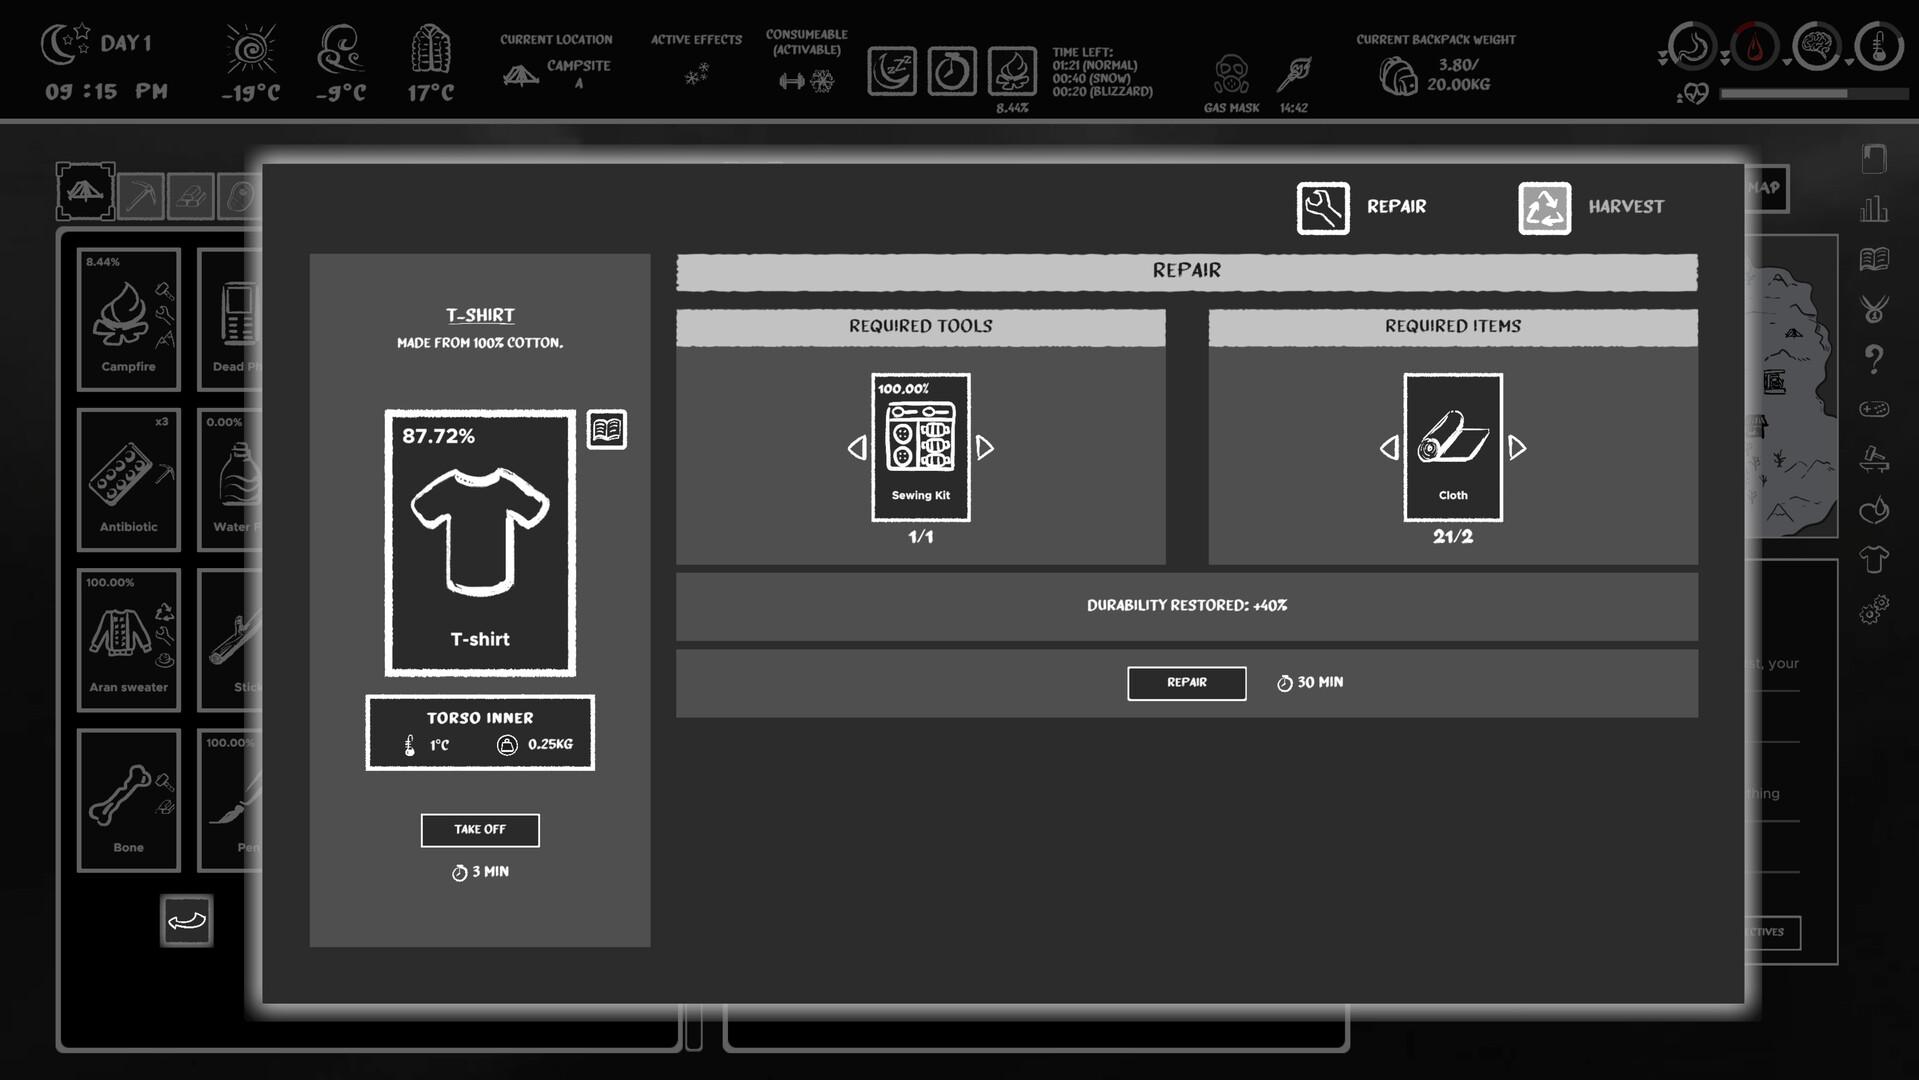View achievements via the medal icon
This screenshot has width=1919, height=1080.
(1875, 309)
